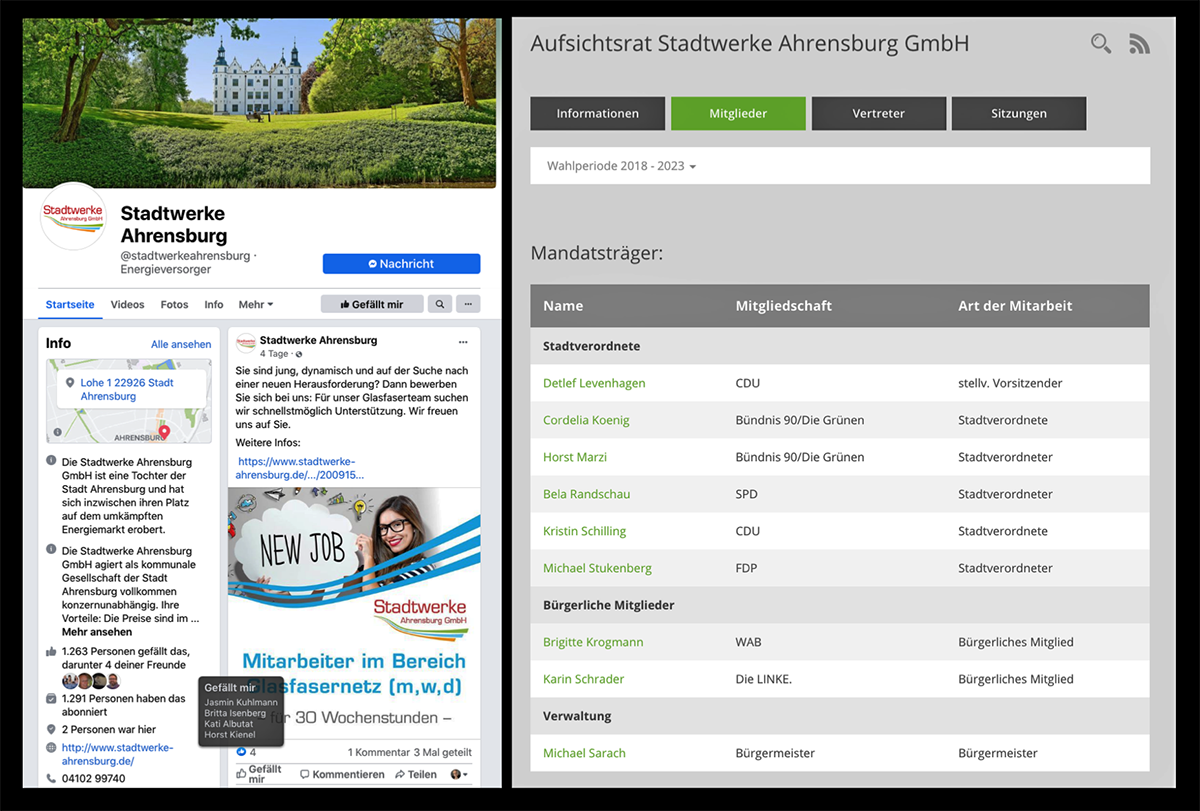Image resolution: width=1200 pixels, height=811 pixels.
Task: Click the 'SPD' membership cell
Action: [747, 494]
